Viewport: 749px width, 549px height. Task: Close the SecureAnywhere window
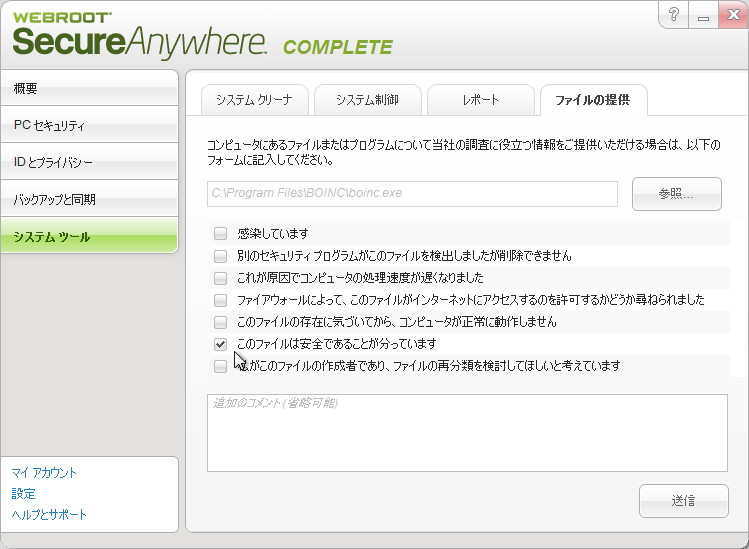(x=733, y=15)
